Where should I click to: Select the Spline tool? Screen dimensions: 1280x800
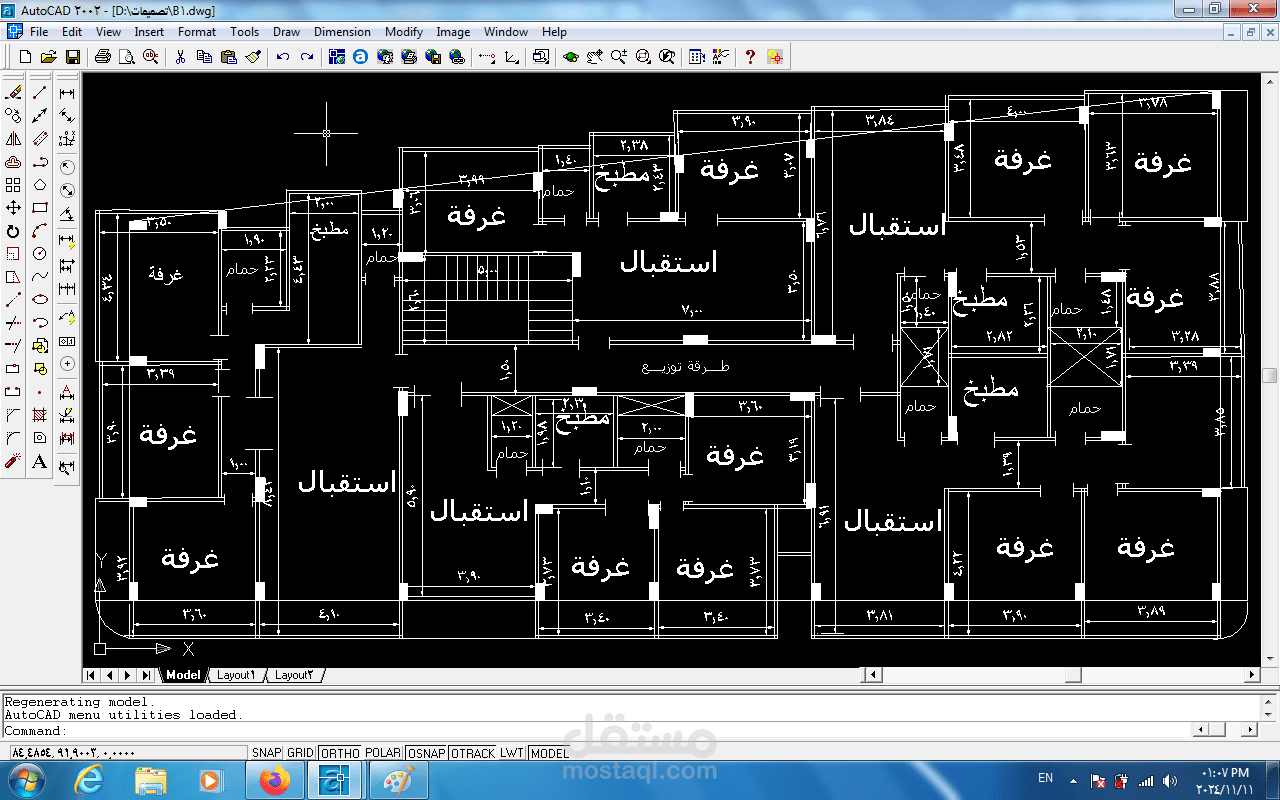[x=40, y=277]
